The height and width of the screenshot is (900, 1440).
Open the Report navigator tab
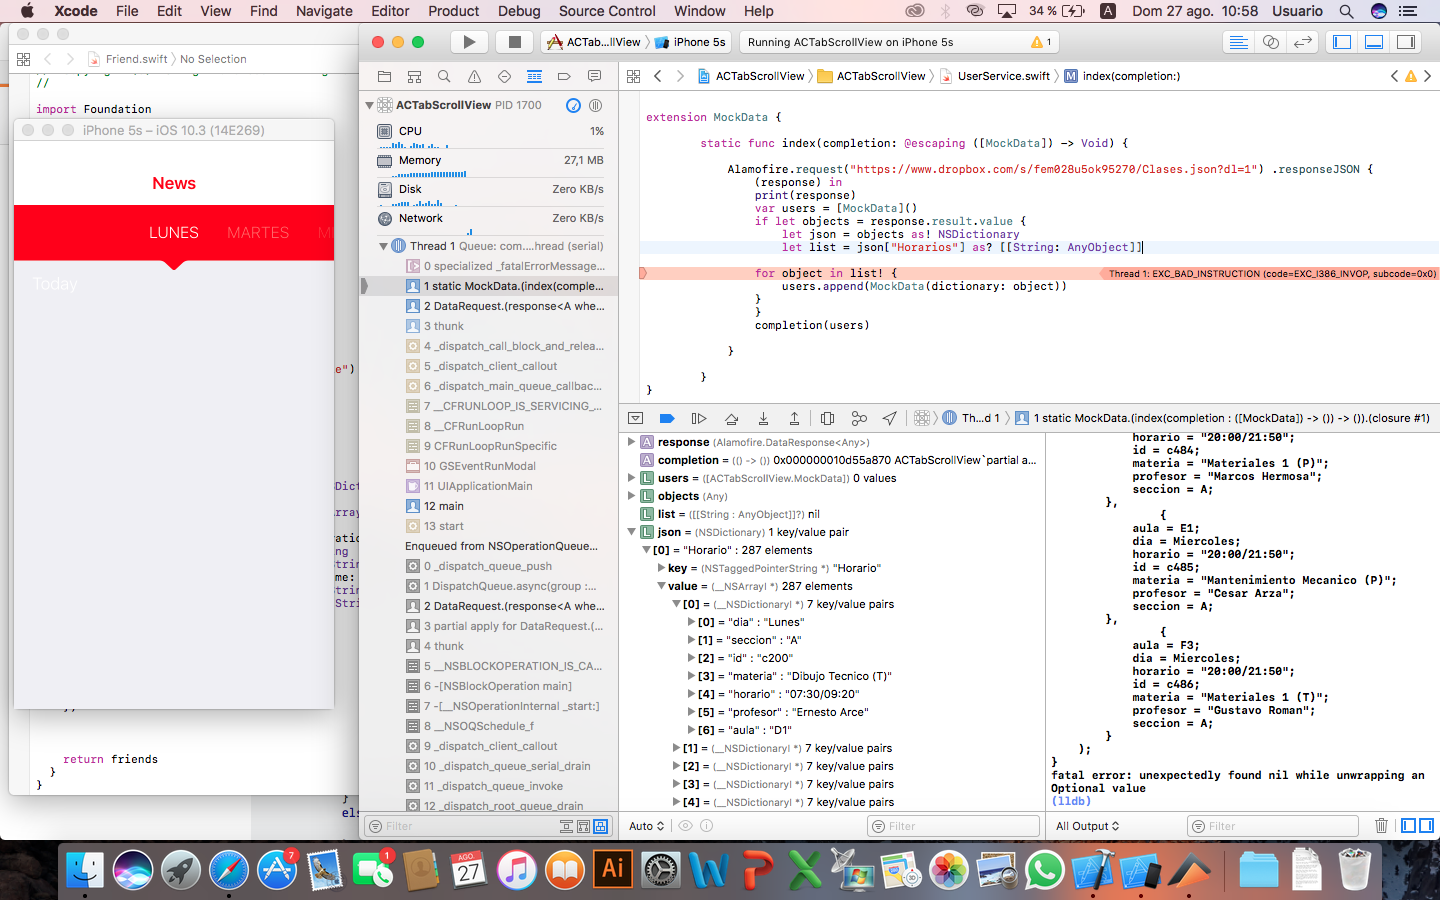594,76
